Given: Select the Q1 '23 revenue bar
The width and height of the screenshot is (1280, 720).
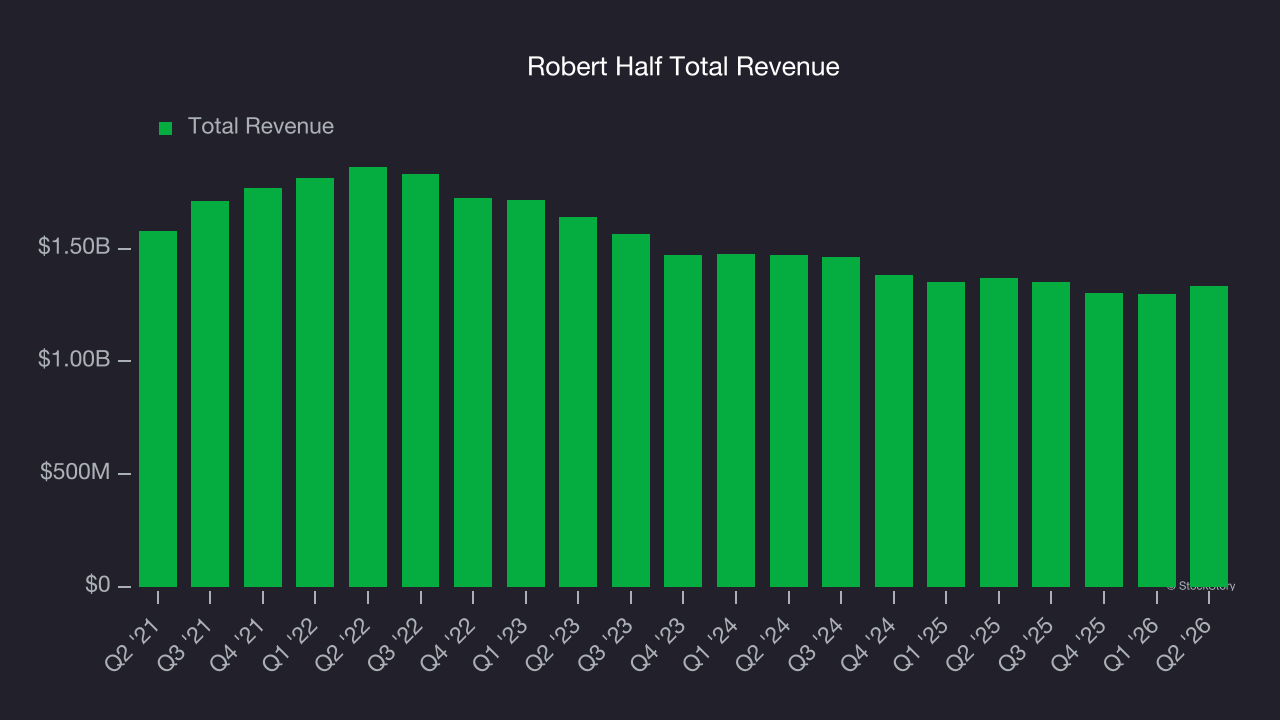Looking at the screenshot, I should 526,394.
